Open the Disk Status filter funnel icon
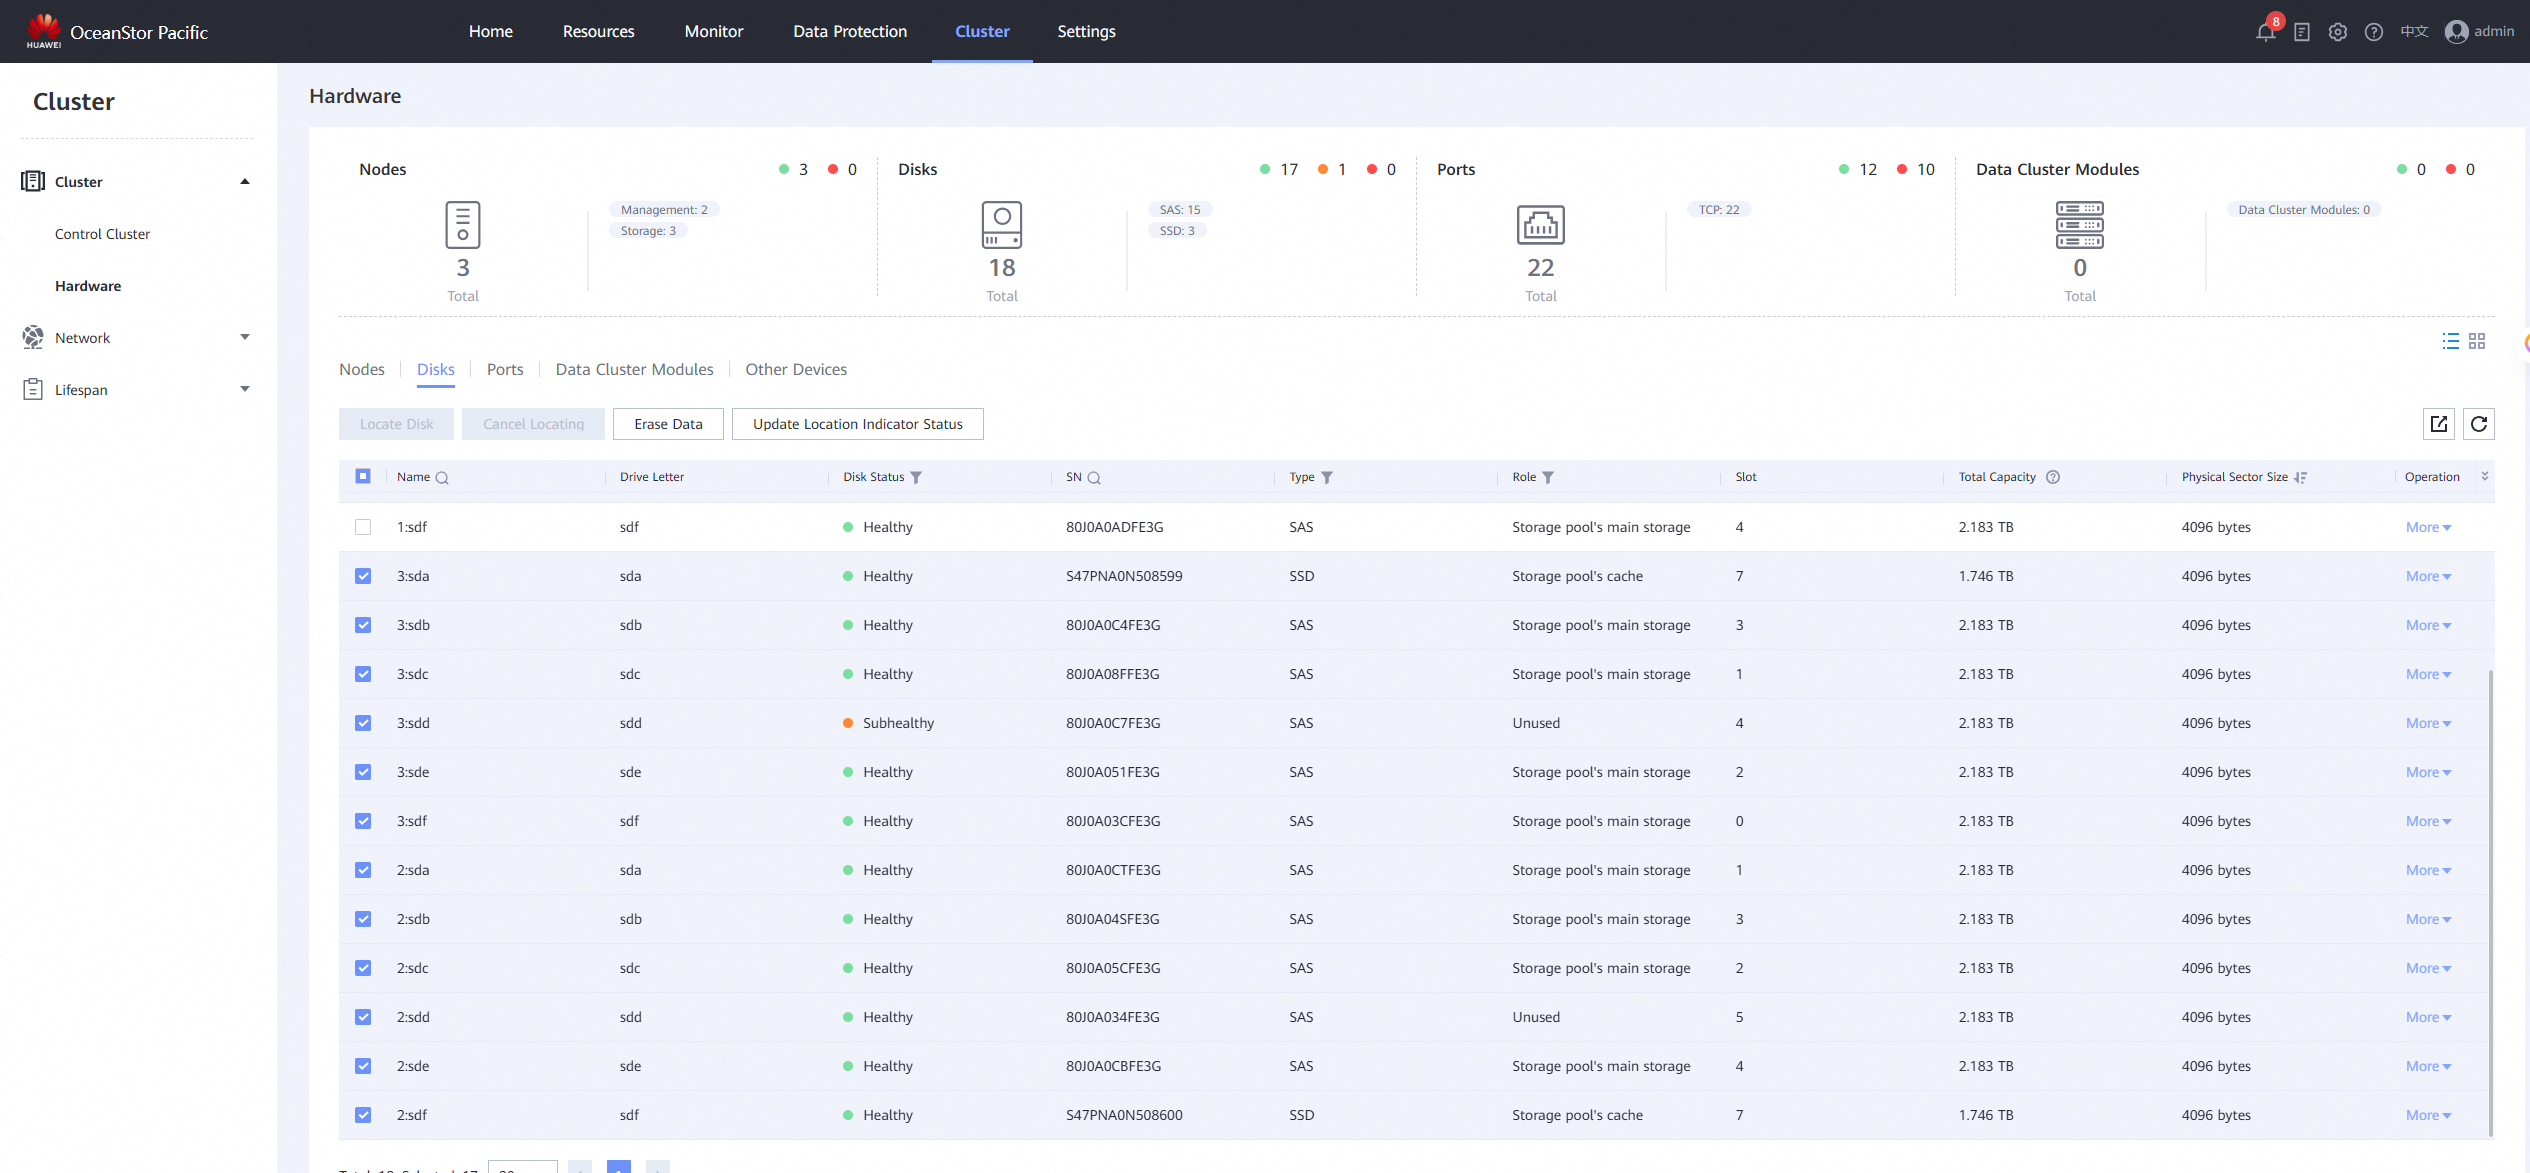The image size is (2530, 1173). (x=916, y=478)
